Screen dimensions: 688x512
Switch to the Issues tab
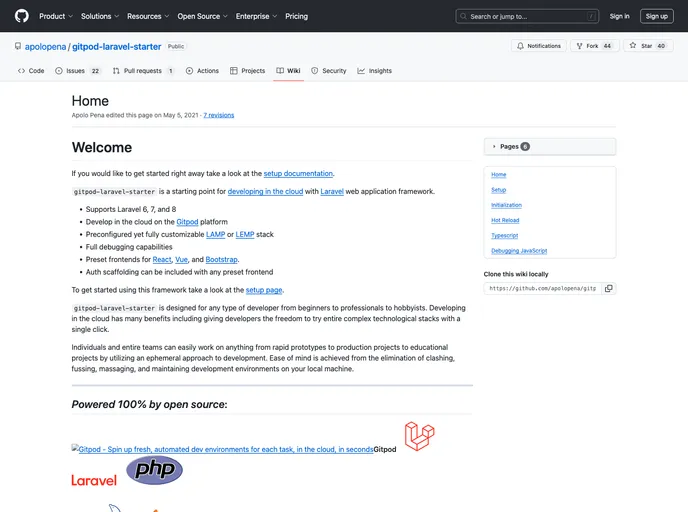pyautogui.click(x=78, y=71)
